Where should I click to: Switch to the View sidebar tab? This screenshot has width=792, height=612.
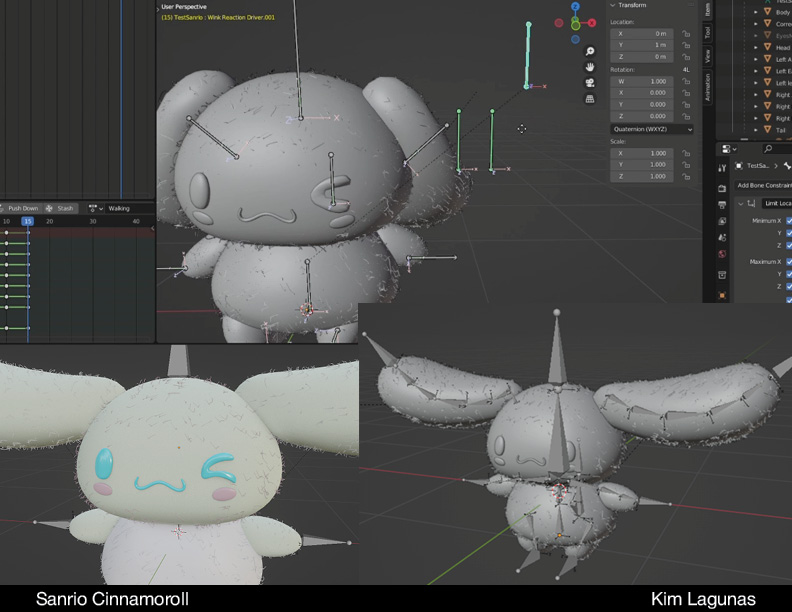tap(707, 56)
